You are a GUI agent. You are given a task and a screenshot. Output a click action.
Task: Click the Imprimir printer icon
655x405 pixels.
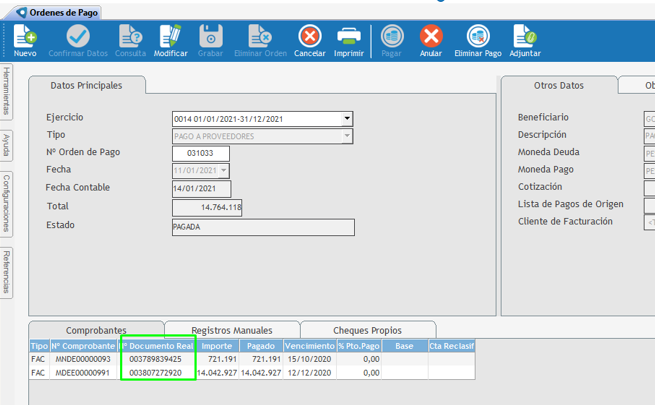click(349, 38)
